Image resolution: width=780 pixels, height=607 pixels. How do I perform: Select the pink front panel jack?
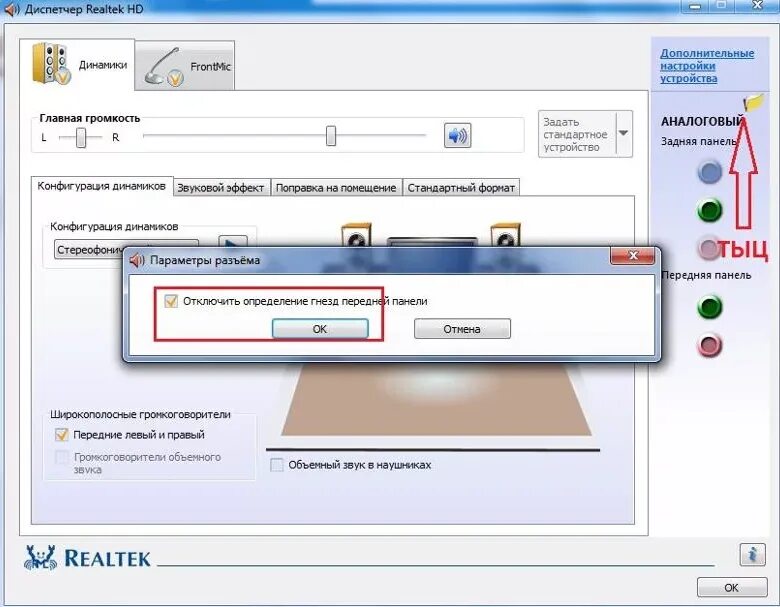(x=709, y=345)
